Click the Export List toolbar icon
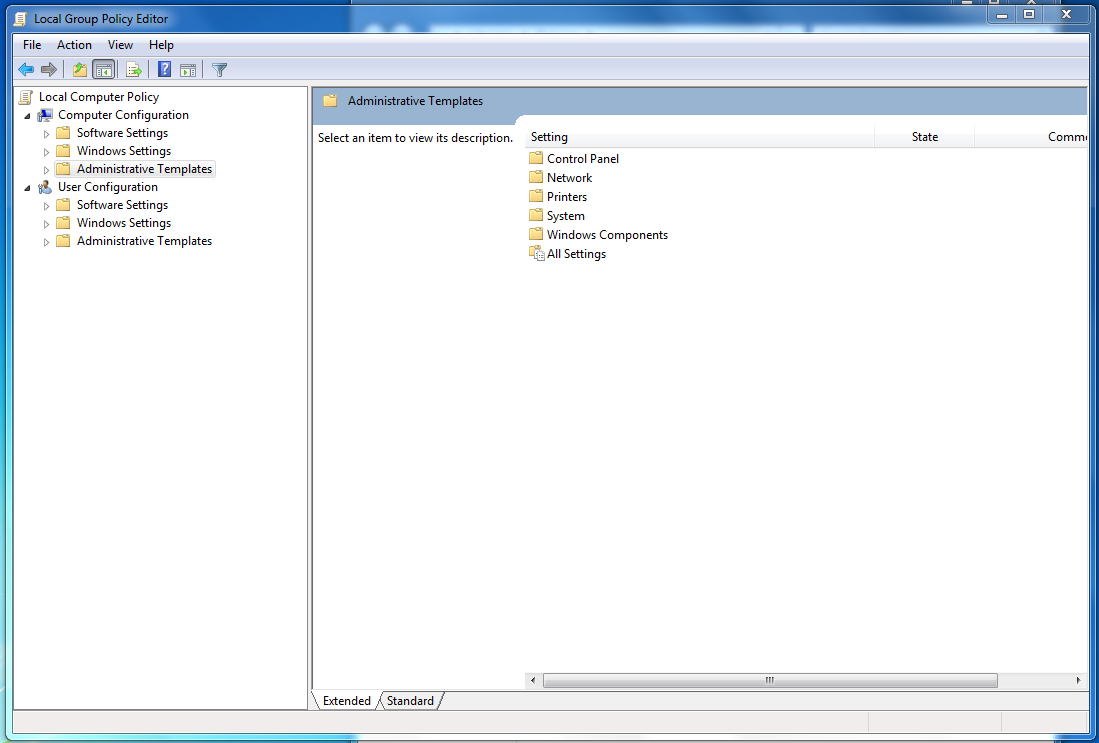 tap(133, 69)
